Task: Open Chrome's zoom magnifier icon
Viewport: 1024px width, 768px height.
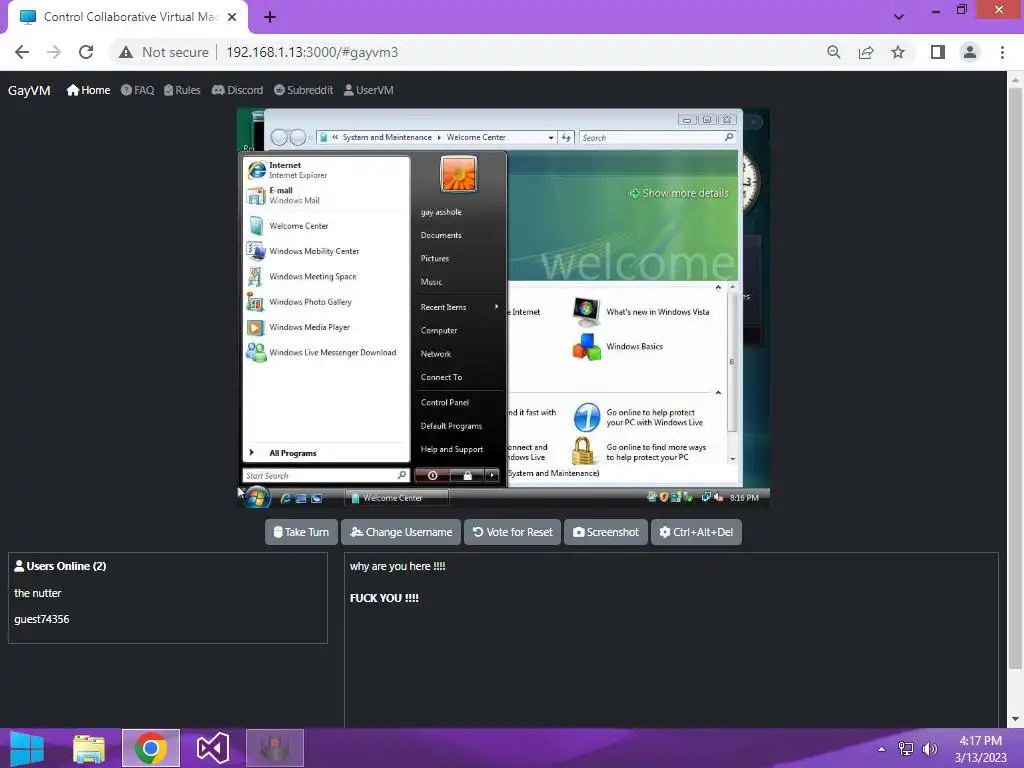Action: [x=834, y=52]
